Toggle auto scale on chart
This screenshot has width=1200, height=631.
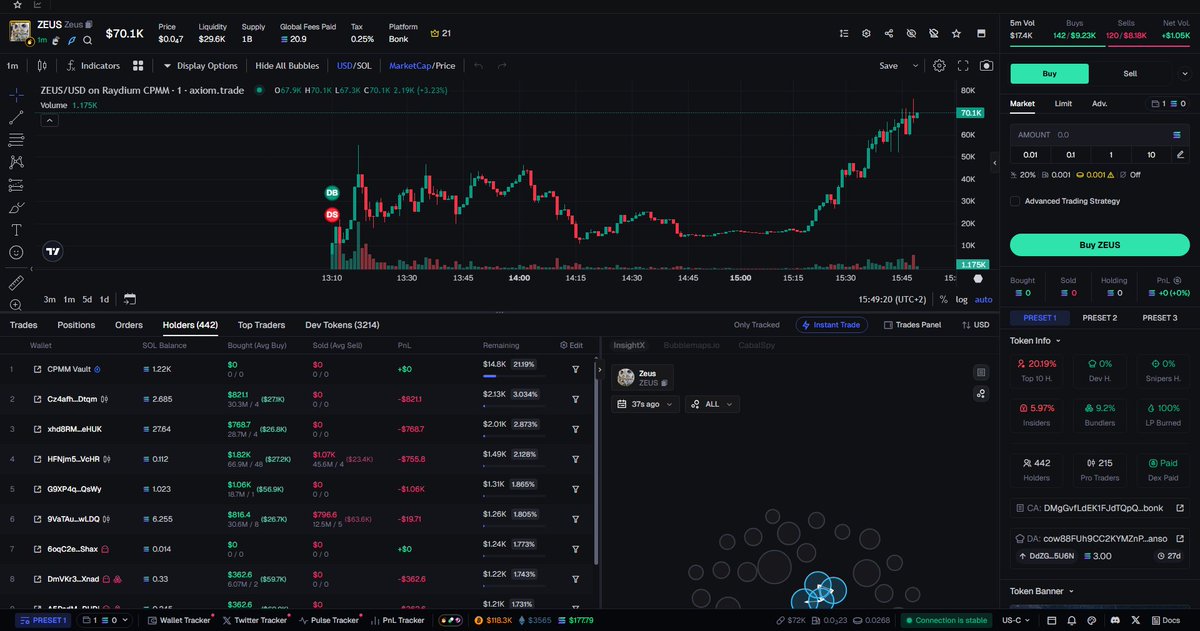(984, 299)
